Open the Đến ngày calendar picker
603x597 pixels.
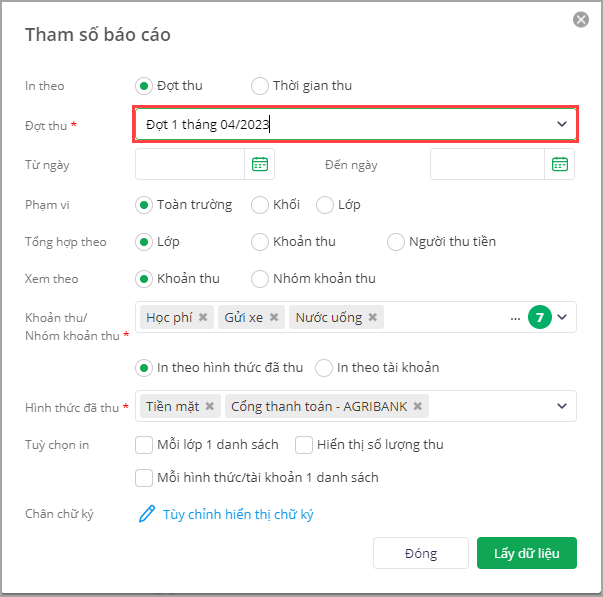560,164
